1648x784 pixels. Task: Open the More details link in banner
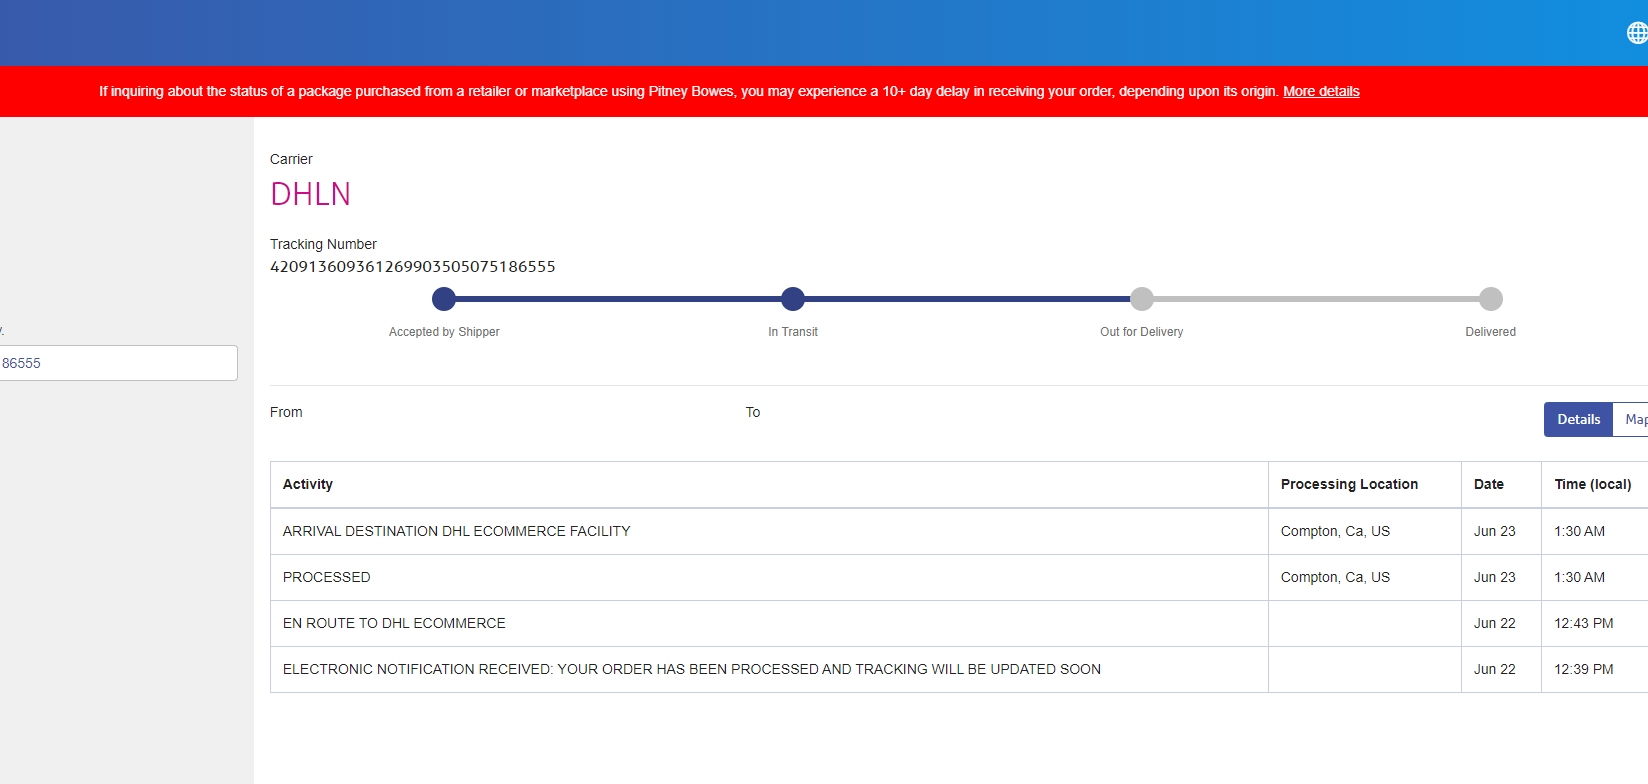(1320, 91)
